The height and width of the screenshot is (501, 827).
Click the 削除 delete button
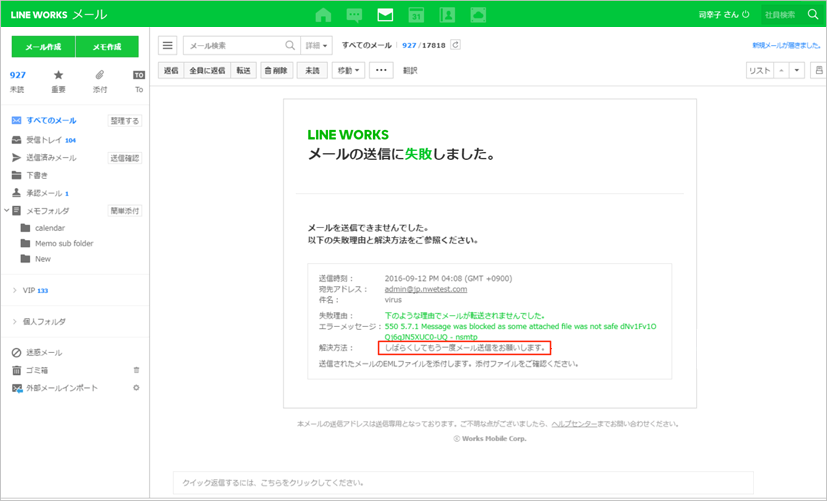(275, 70)
